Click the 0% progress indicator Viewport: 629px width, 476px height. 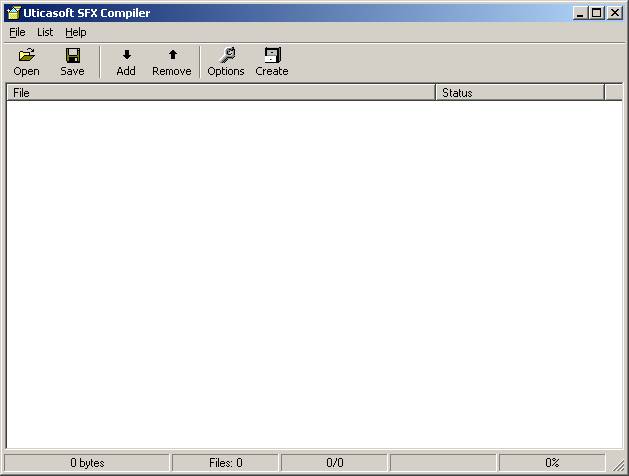pos(552,463)
